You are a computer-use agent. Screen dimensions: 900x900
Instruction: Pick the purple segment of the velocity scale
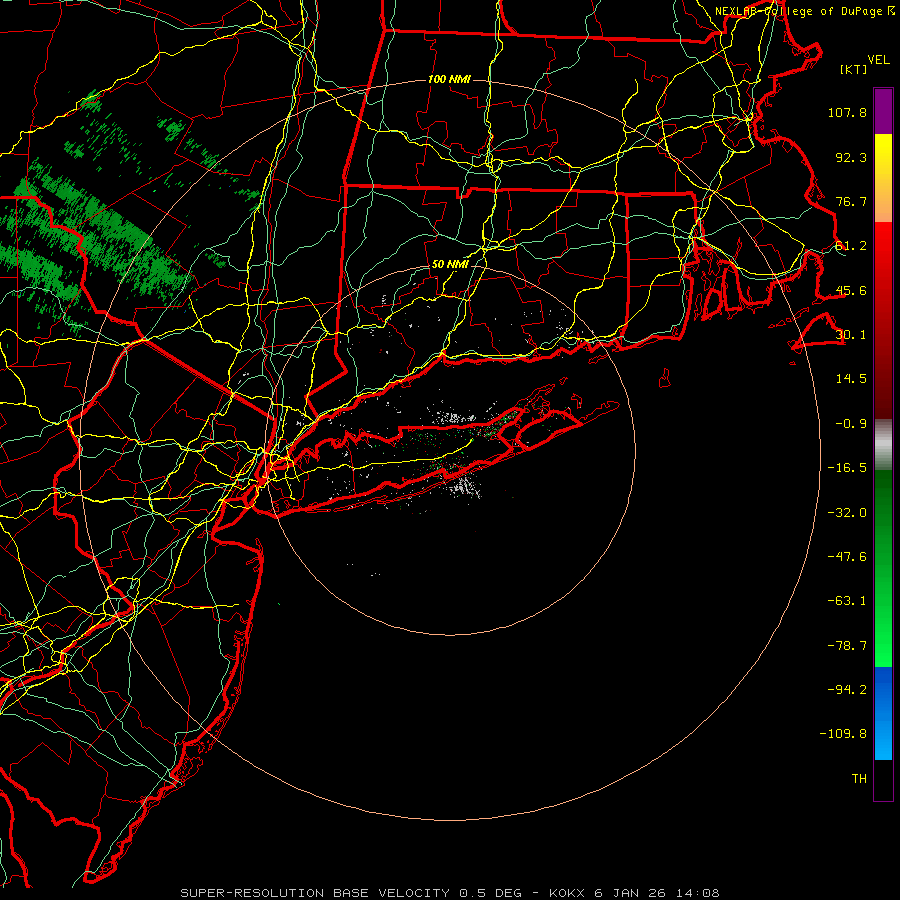click(x=883, y=112)
